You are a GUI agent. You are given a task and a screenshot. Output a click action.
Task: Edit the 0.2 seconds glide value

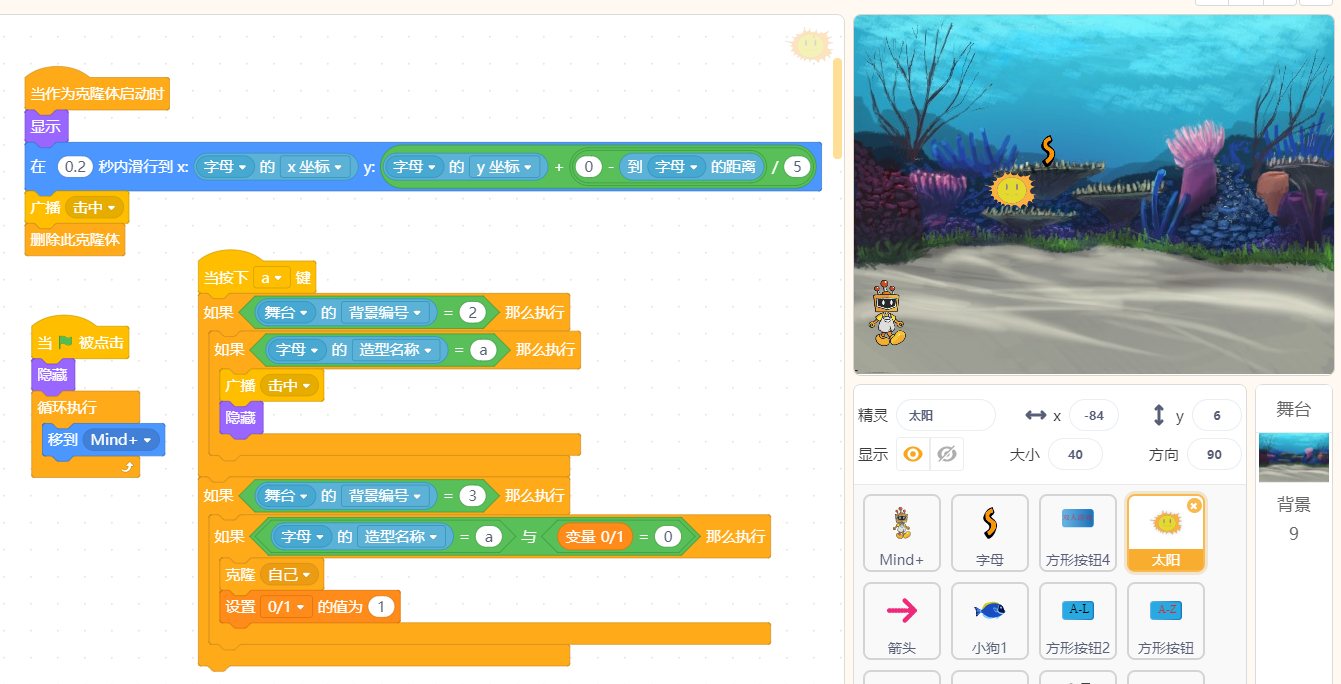[x=75, y=167]
